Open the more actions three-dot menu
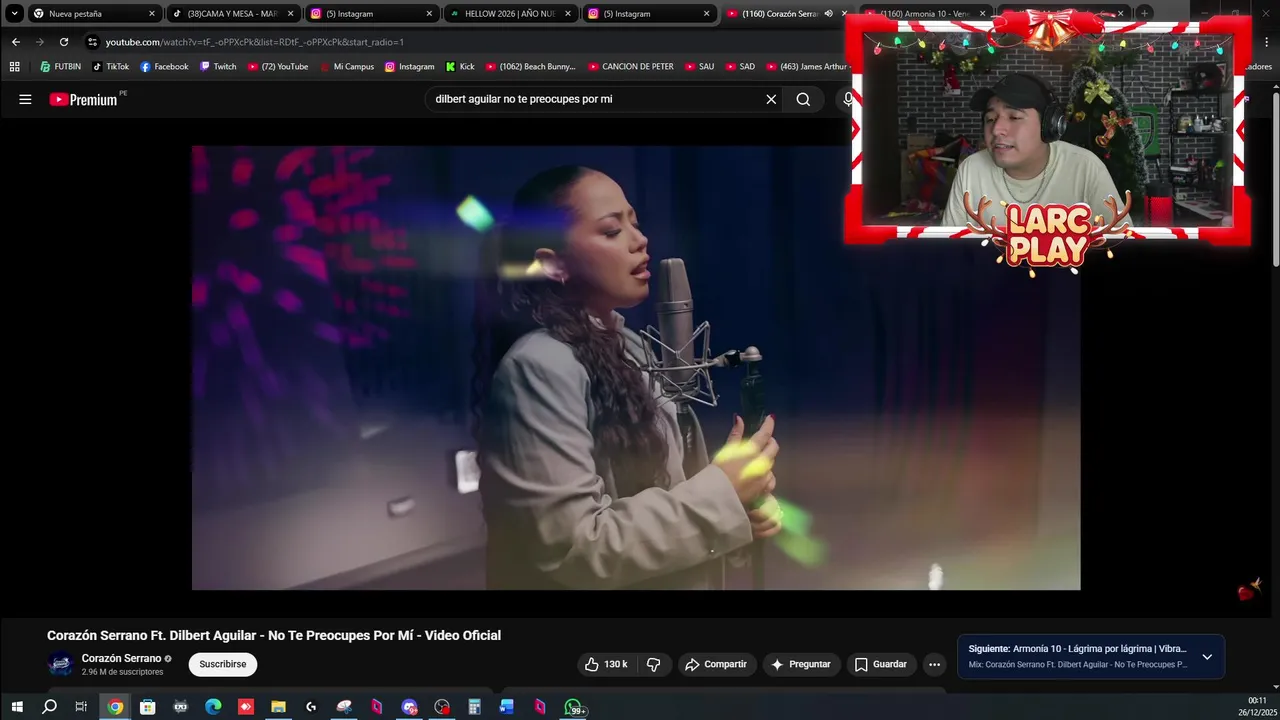This screenshot has width=1280, height=720. [x=934, y=664]
